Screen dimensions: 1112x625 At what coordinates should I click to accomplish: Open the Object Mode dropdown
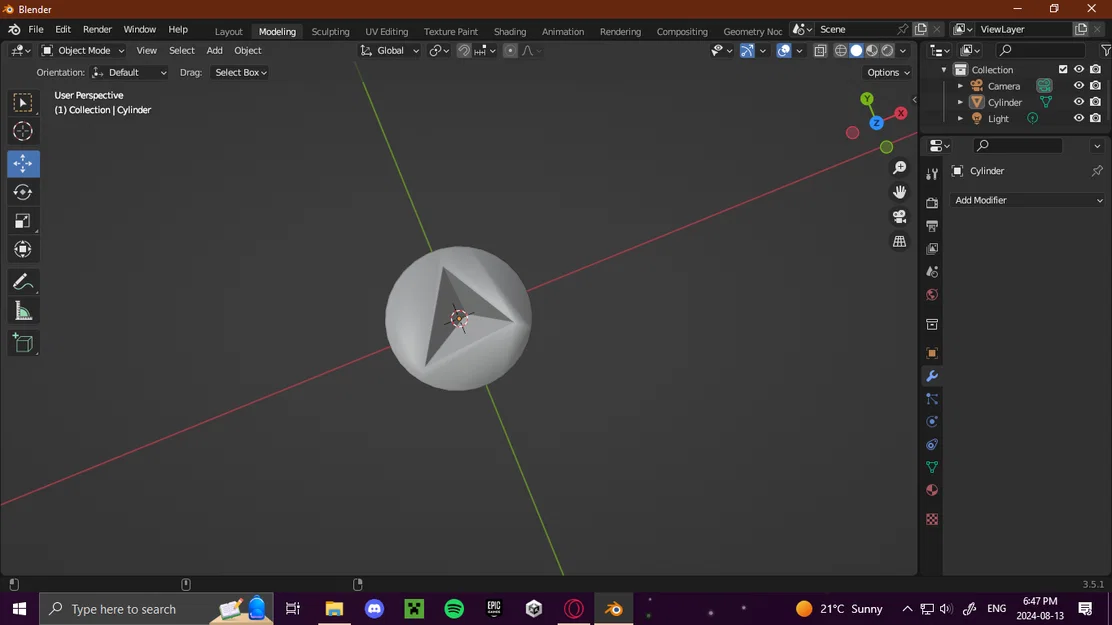pyautogui.click(x=83, y=50)
